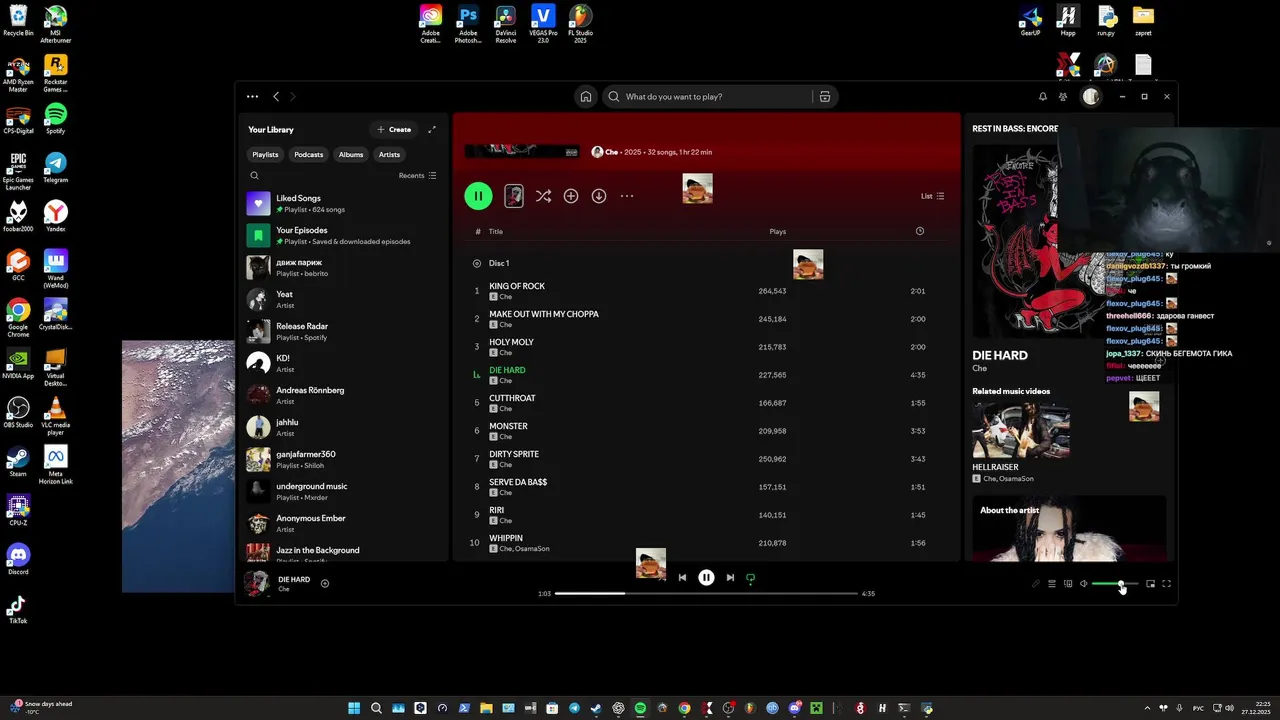The height and width of the screenshot is (720, 1280).
Task: Search within Your Library using magnifier icon
Action: [254, 176]
